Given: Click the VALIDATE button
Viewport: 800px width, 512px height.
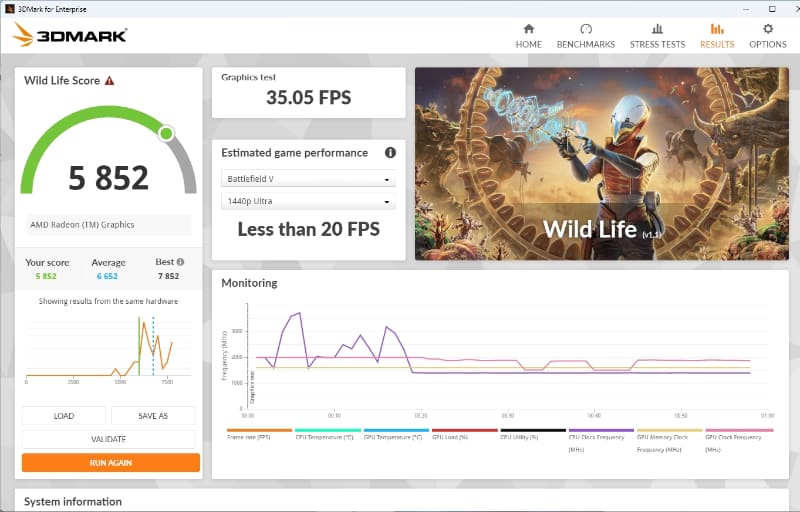Looking at the screenshot, I should tap(109, 439).
